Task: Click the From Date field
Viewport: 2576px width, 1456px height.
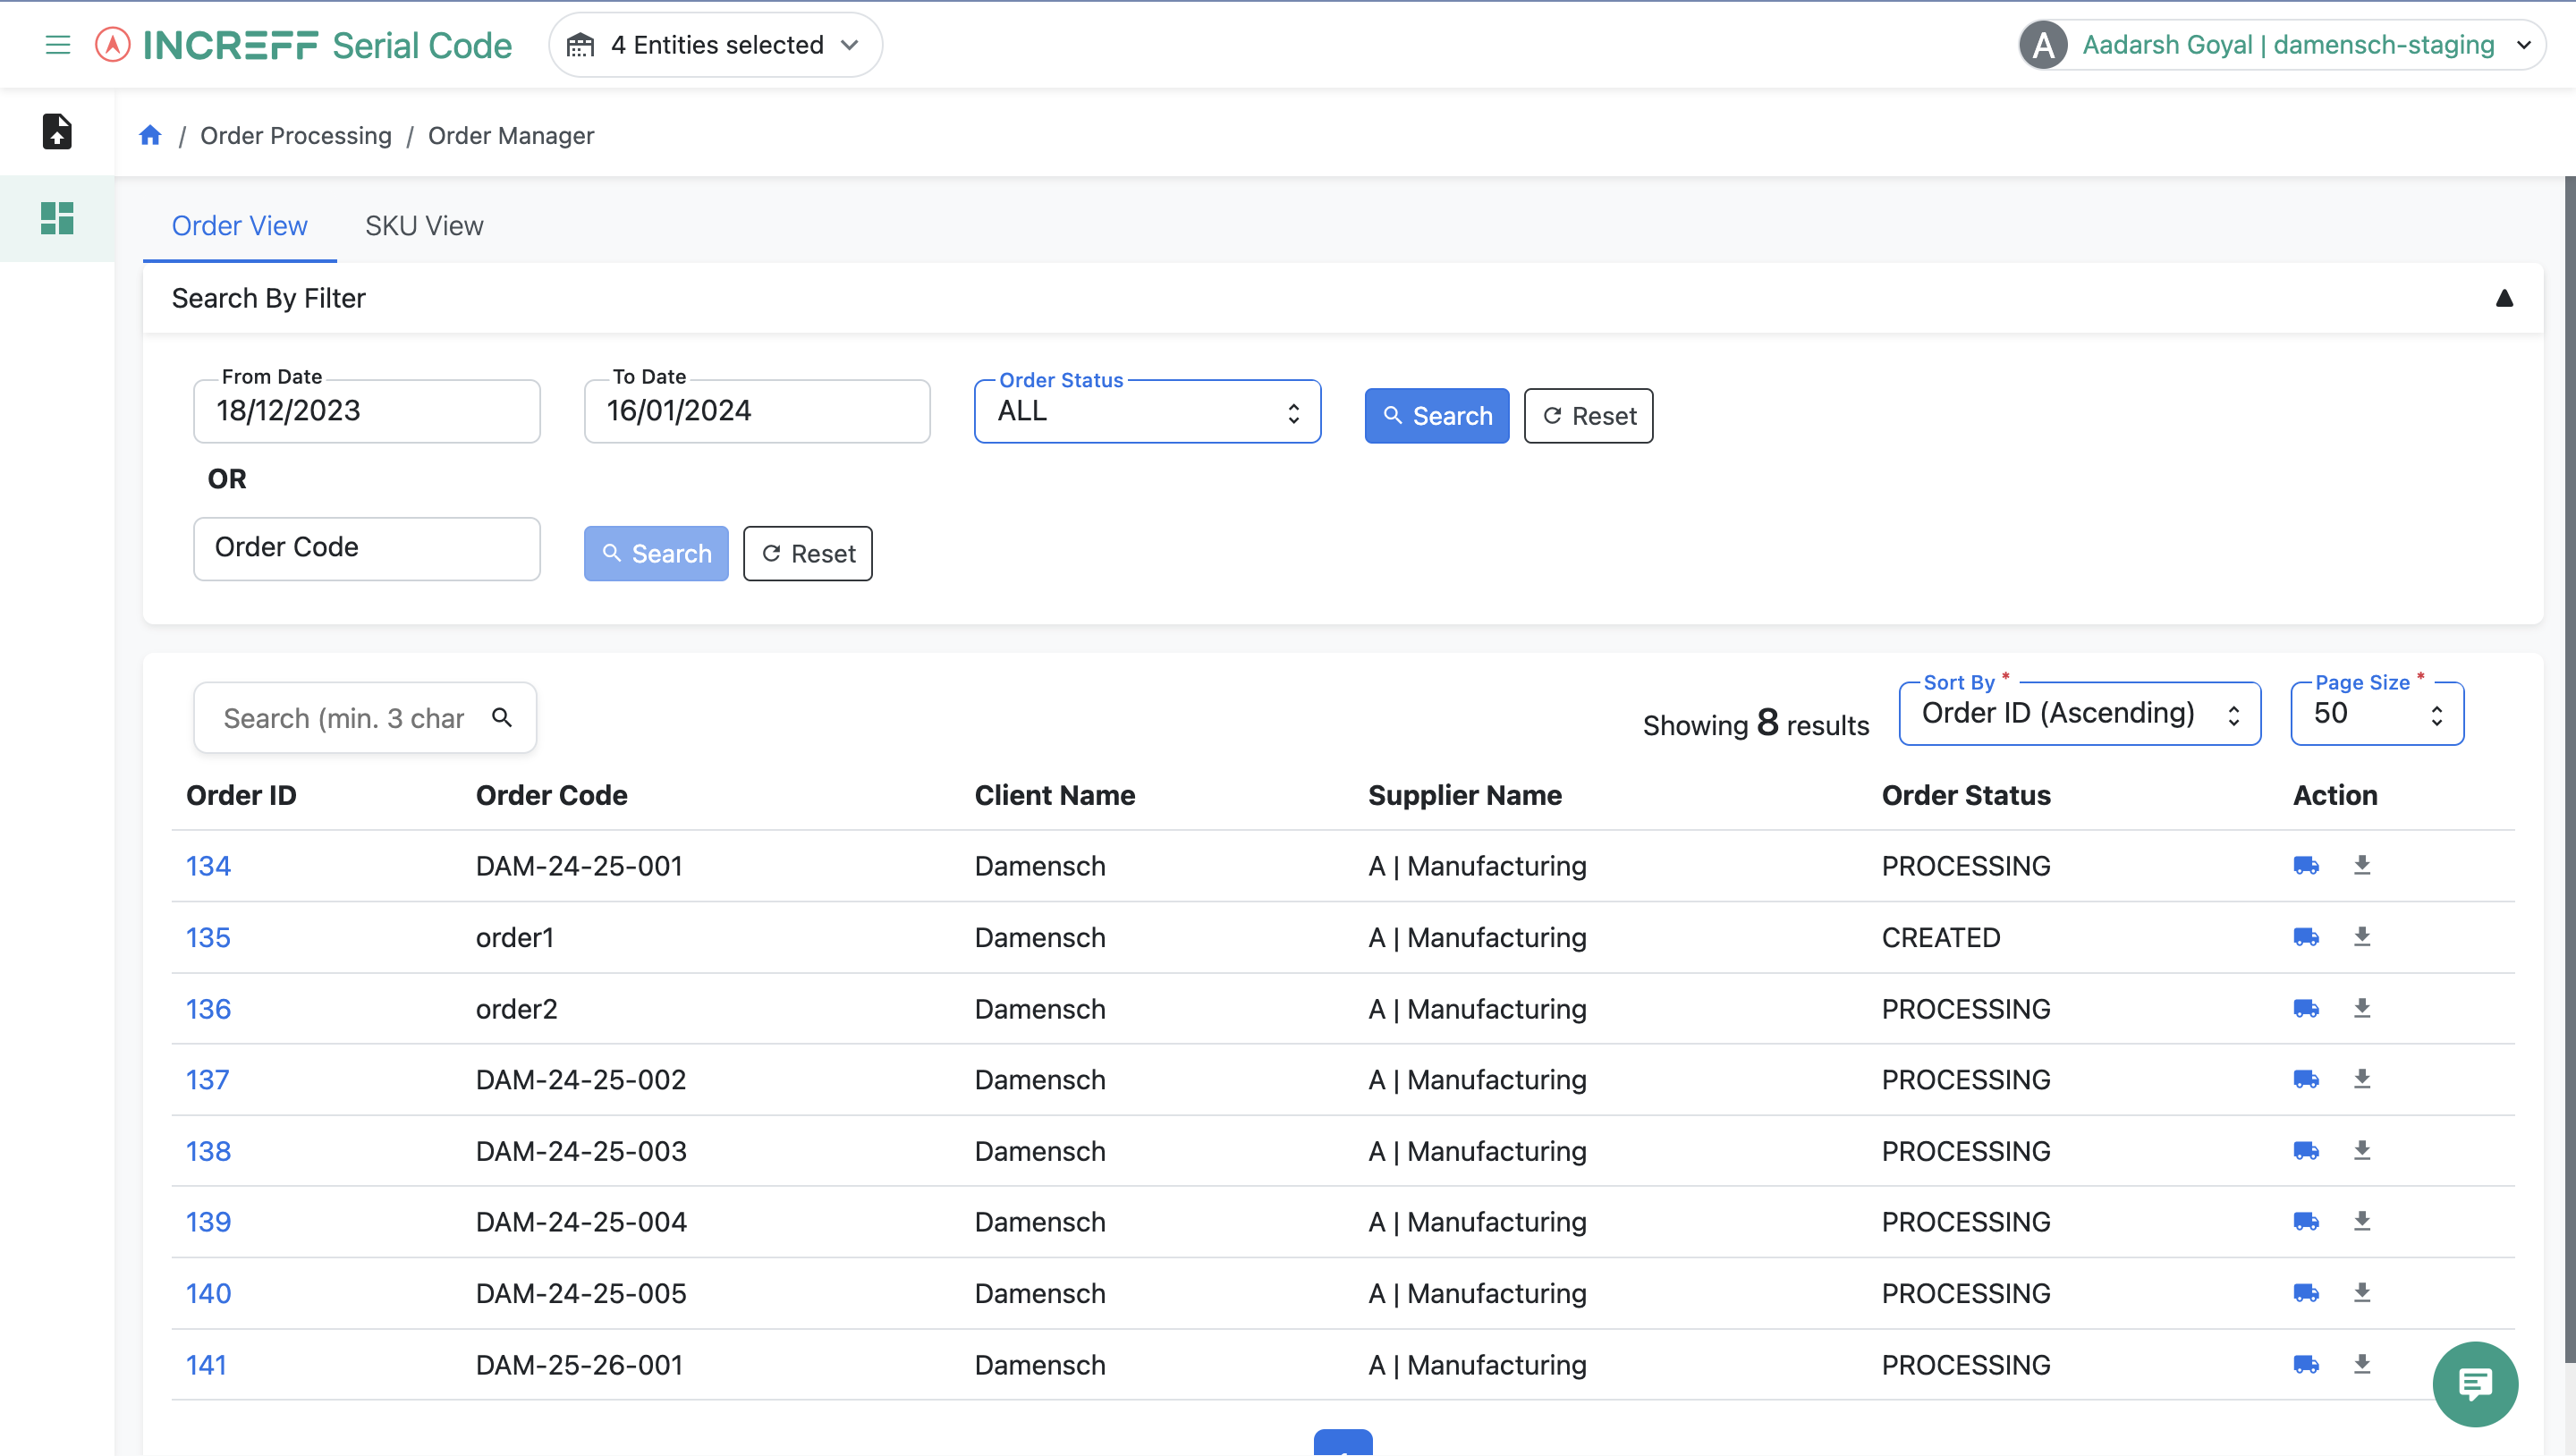Action: click(367, 411)
